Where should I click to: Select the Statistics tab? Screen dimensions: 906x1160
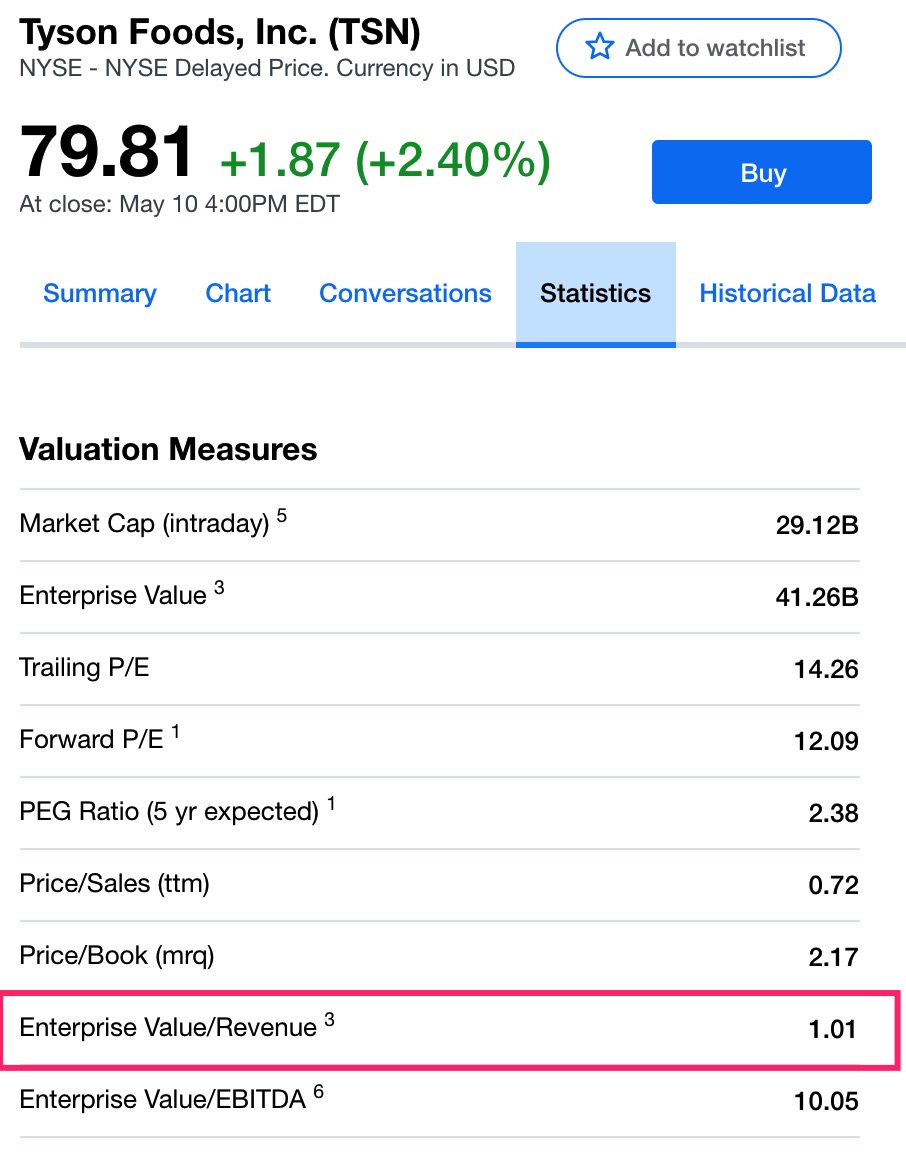click(595, 294)
